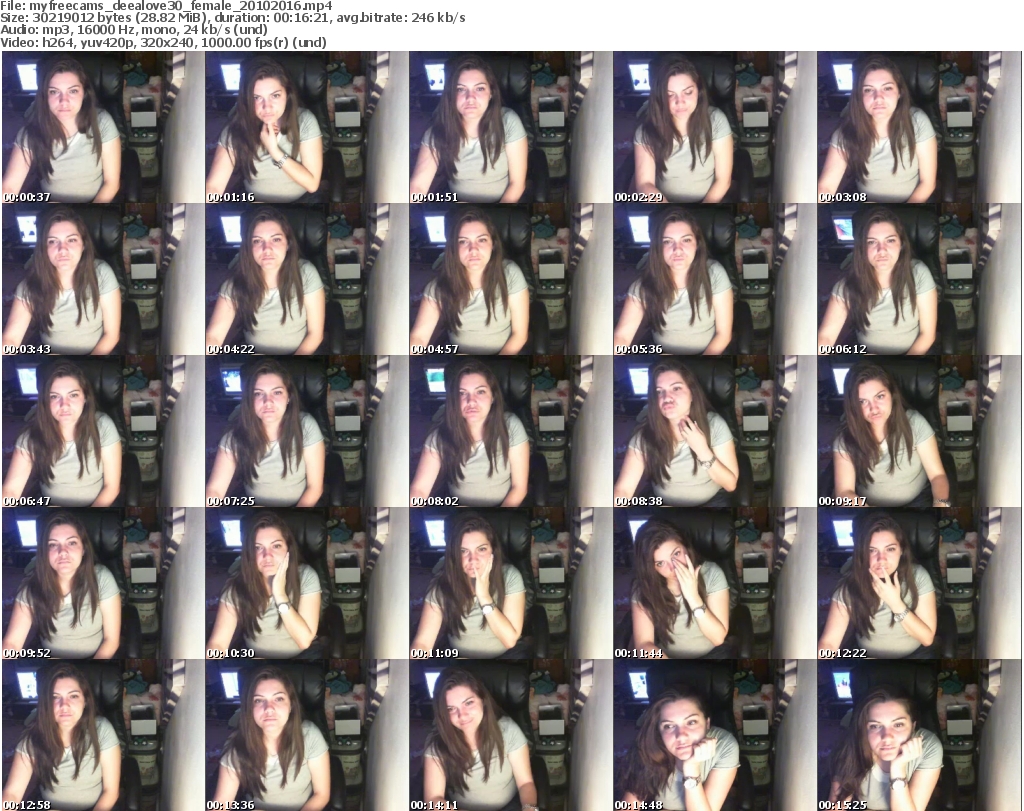Viewport: 1024px width, 811px height.
Task: Pick the frame stamped 00:09:17
Action: coord(919,432)
